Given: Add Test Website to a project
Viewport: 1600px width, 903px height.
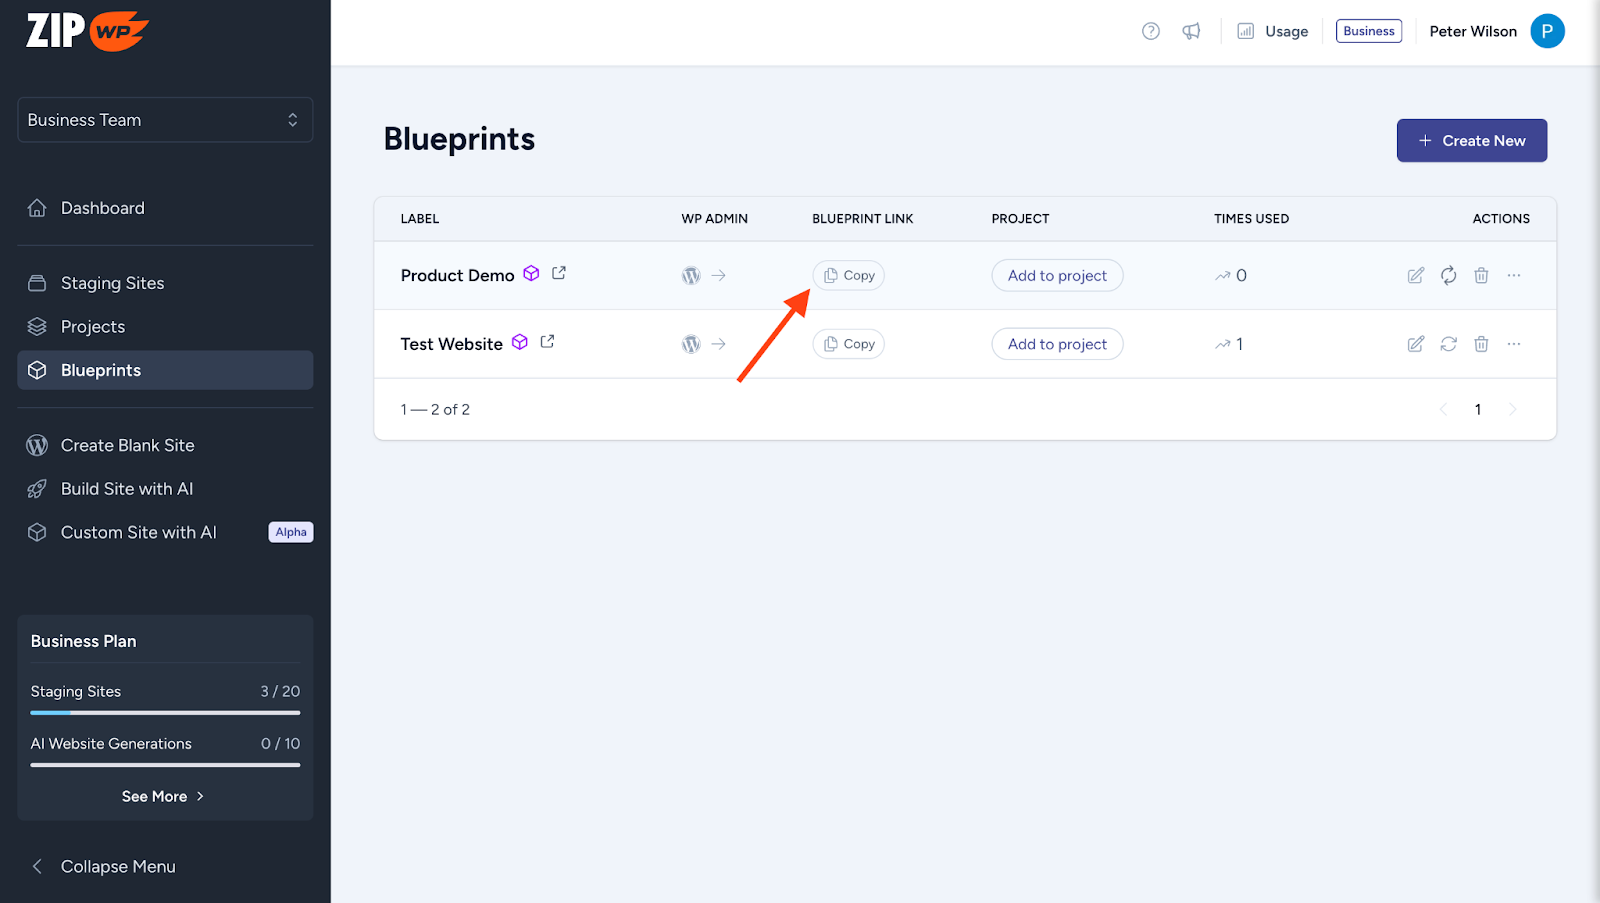Looking at the screenshot, I should [1057, 343].
